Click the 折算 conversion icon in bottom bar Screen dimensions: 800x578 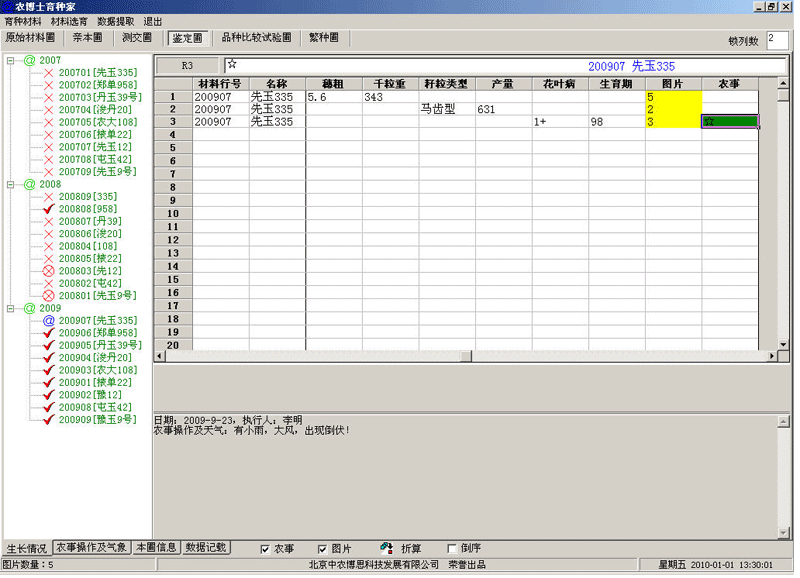click(x=387, y=548)
